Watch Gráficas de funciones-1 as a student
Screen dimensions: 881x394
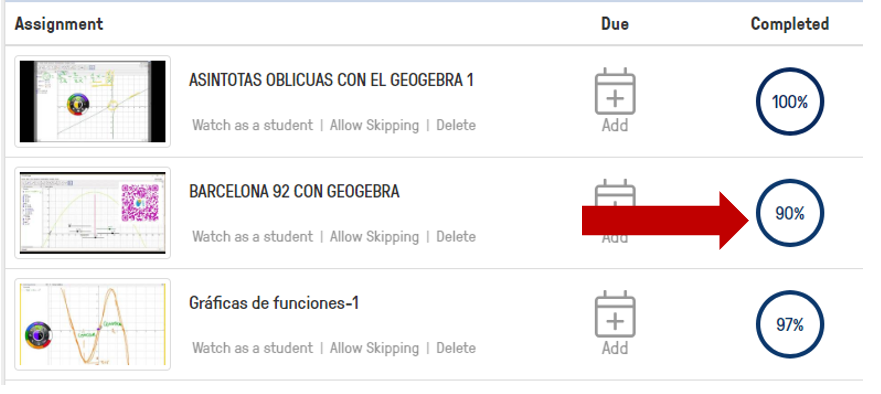(252, 347)
